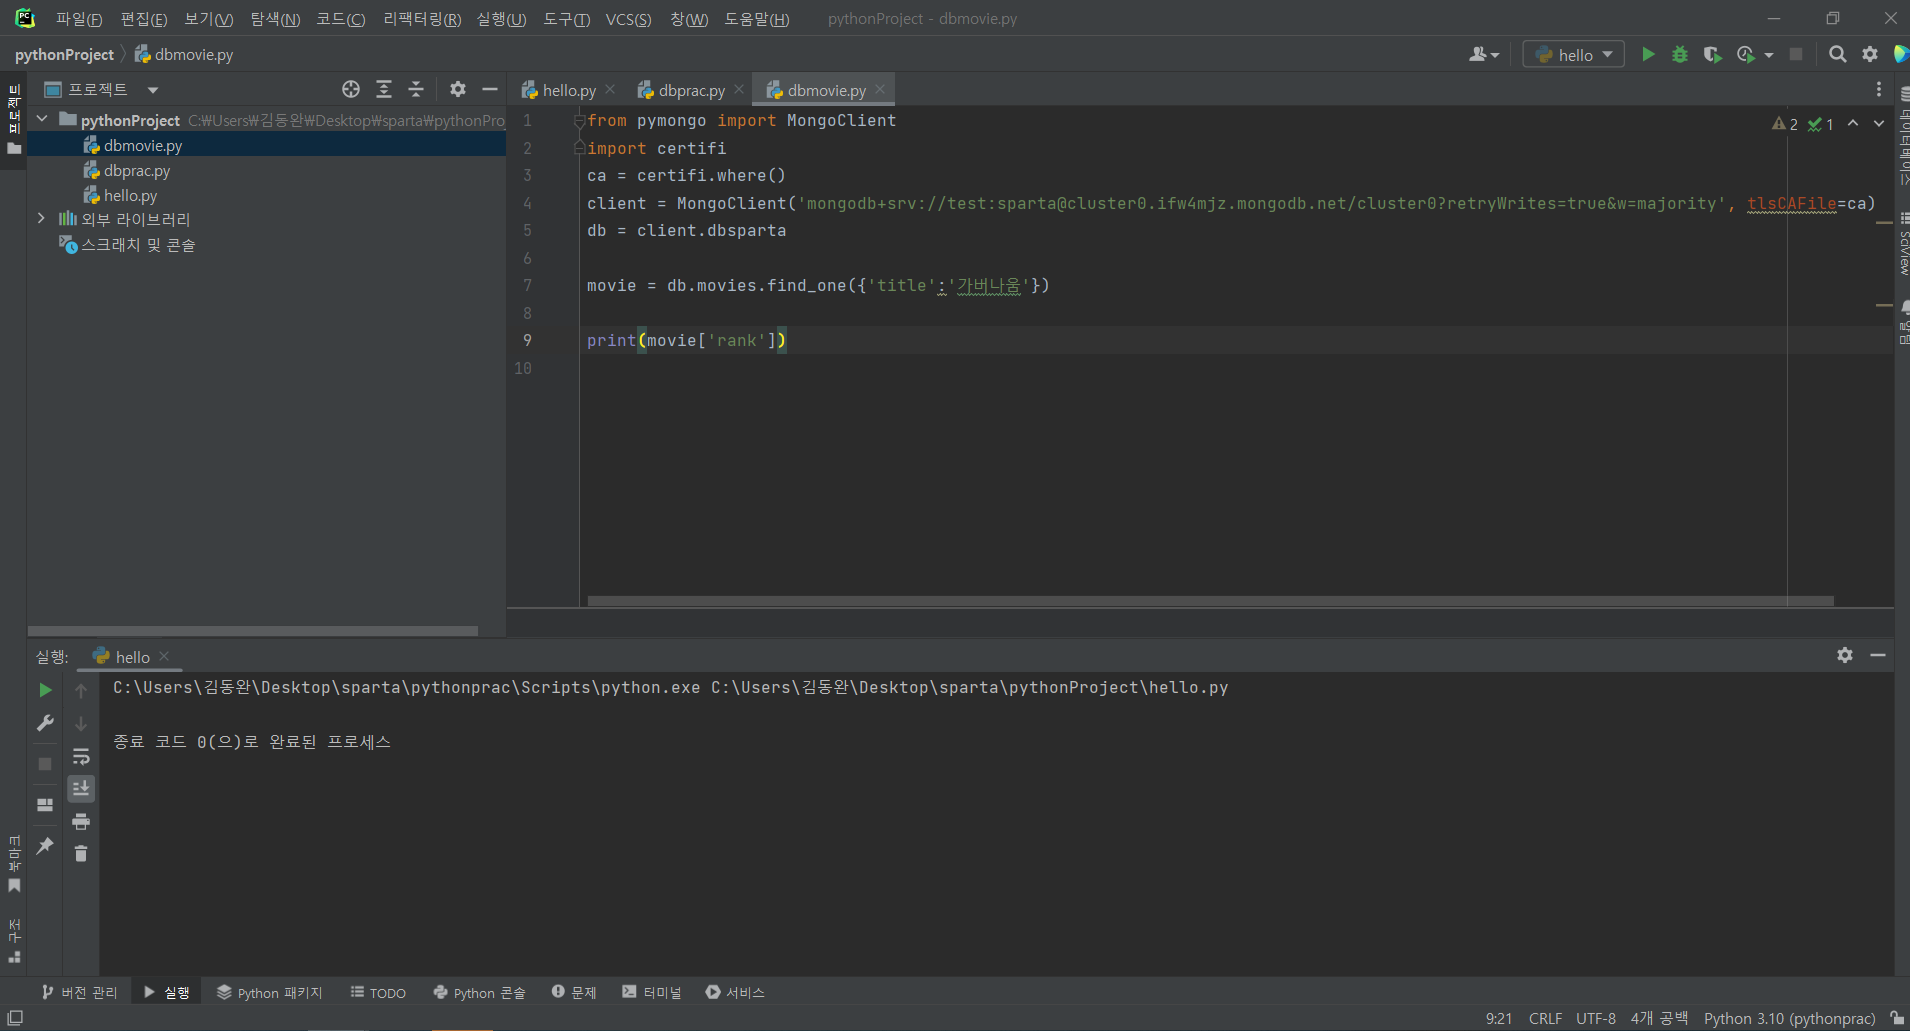Open Version Control tool window
Viewport: 1910px width, 1031px height.
79,992
